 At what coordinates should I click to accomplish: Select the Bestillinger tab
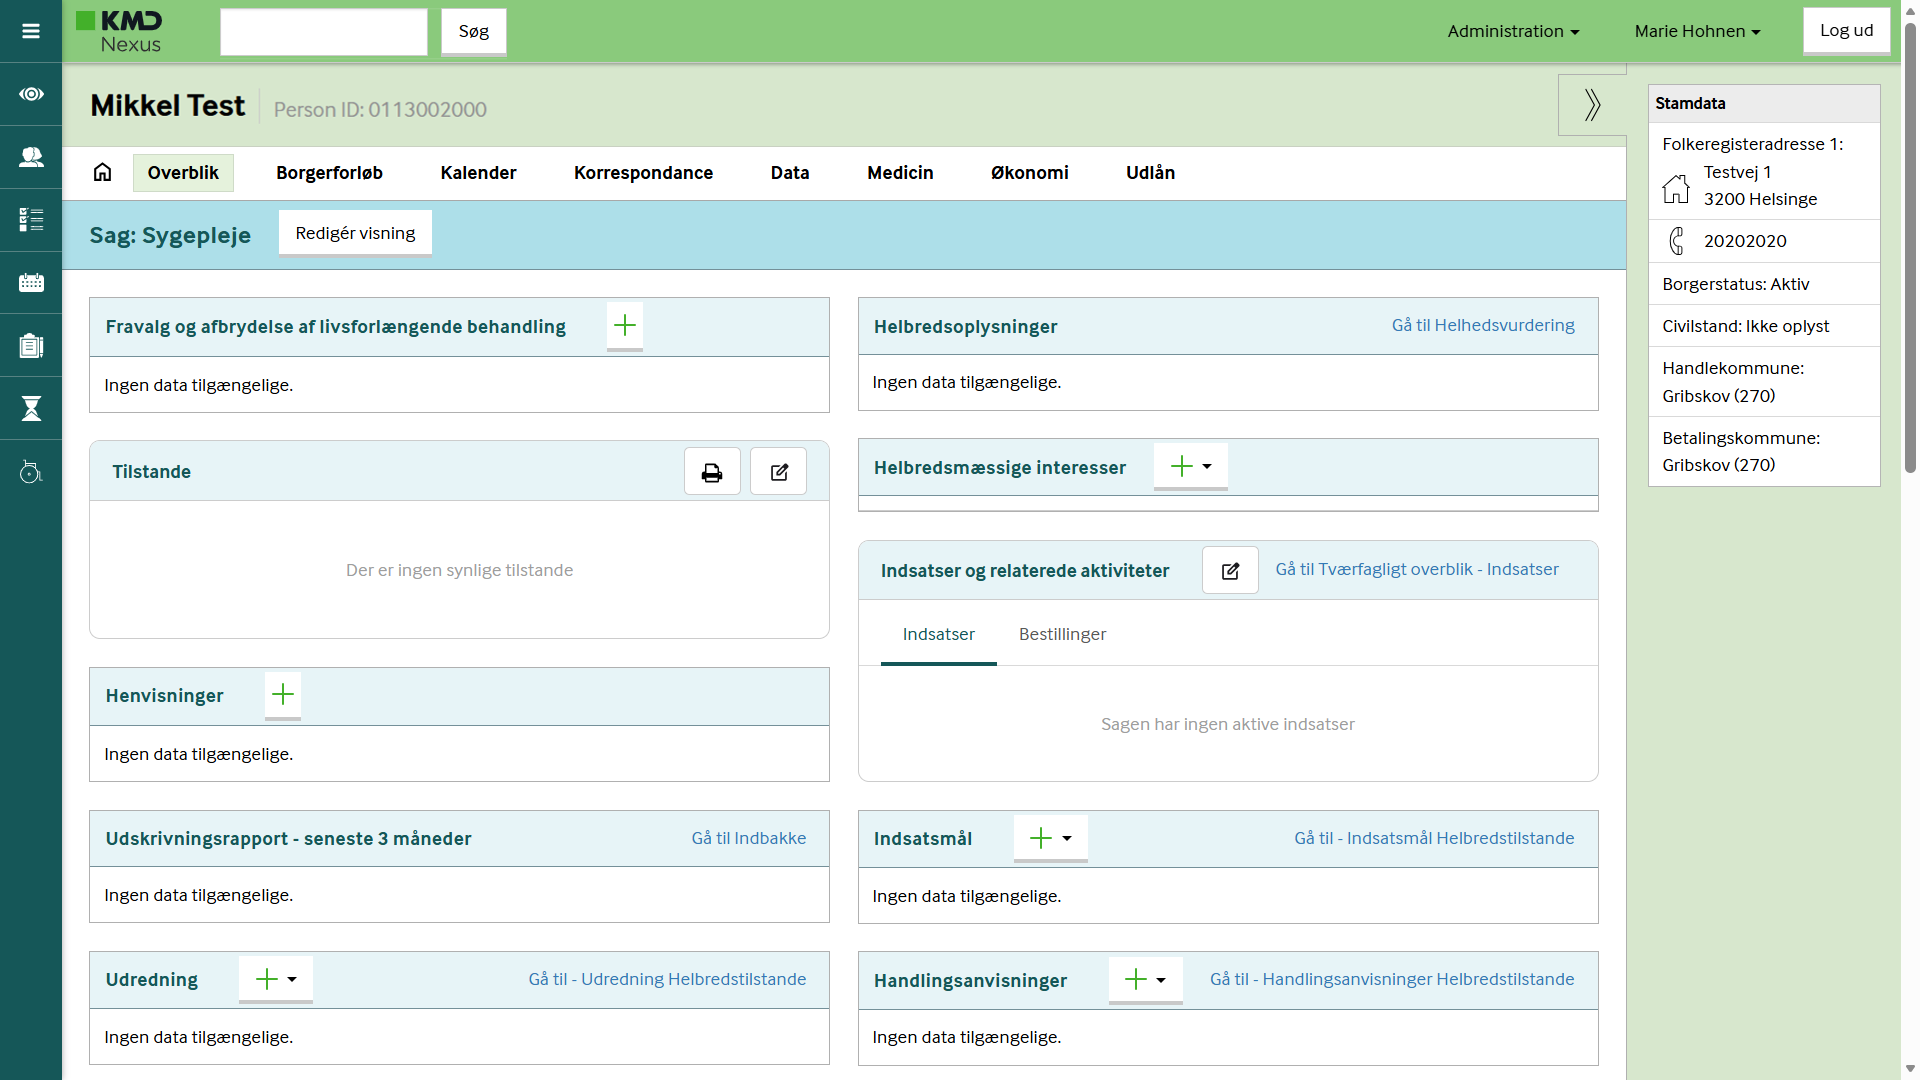pyautogui.click(x=1062, y=634)
